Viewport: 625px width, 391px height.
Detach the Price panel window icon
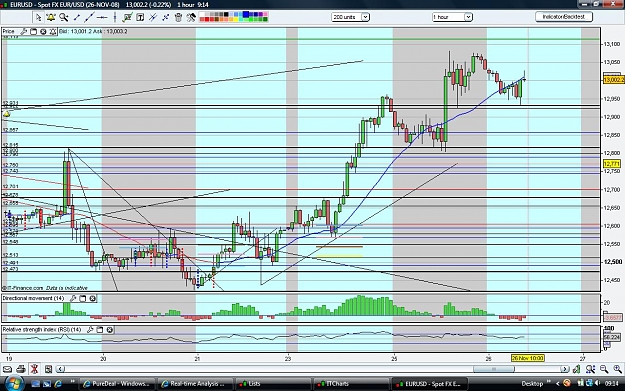(33, 31)
